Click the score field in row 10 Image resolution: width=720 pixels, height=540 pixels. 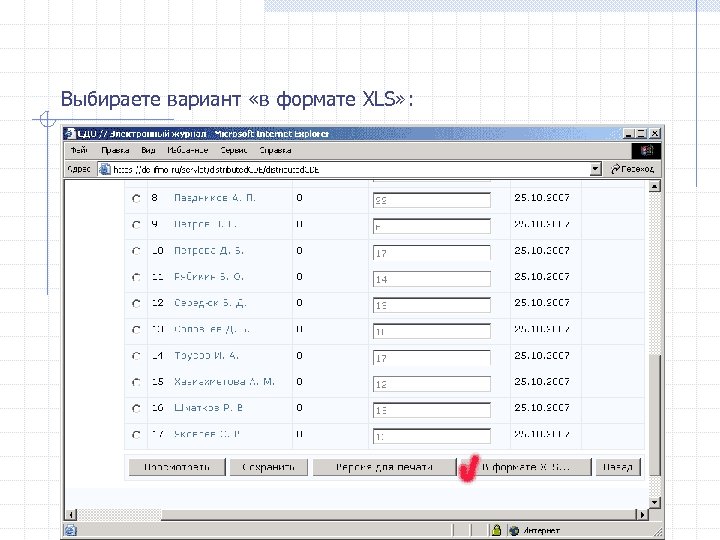432,253
